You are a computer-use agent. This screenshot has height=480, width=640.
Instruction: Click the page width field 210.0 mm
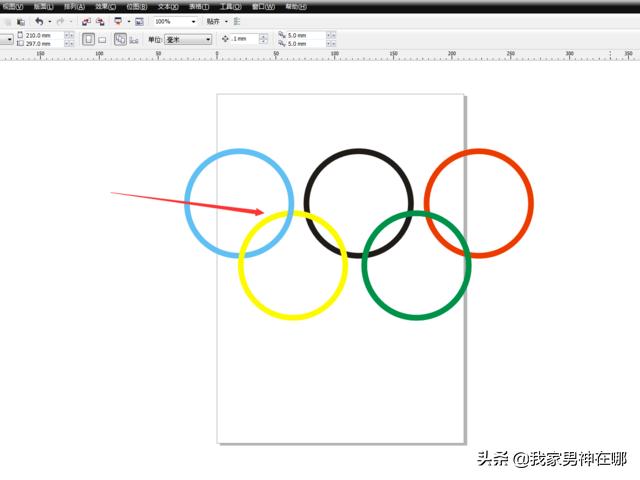(x=44, y=36)
